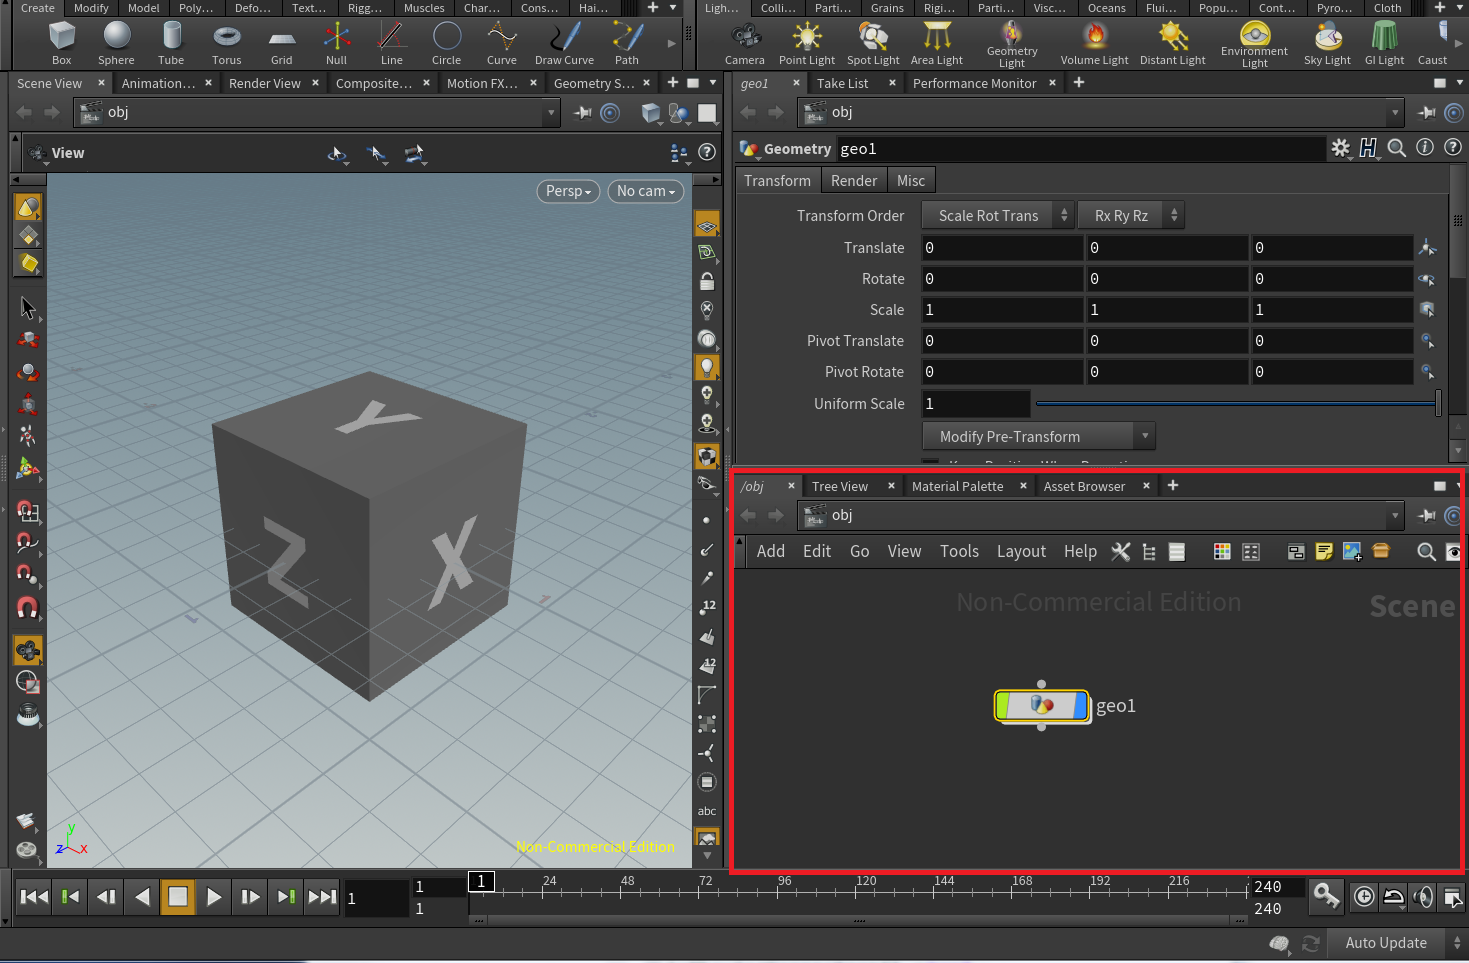1469x963 pixels.
Task: Toggle the Auto Update setting
Action: click(1385, 943)
